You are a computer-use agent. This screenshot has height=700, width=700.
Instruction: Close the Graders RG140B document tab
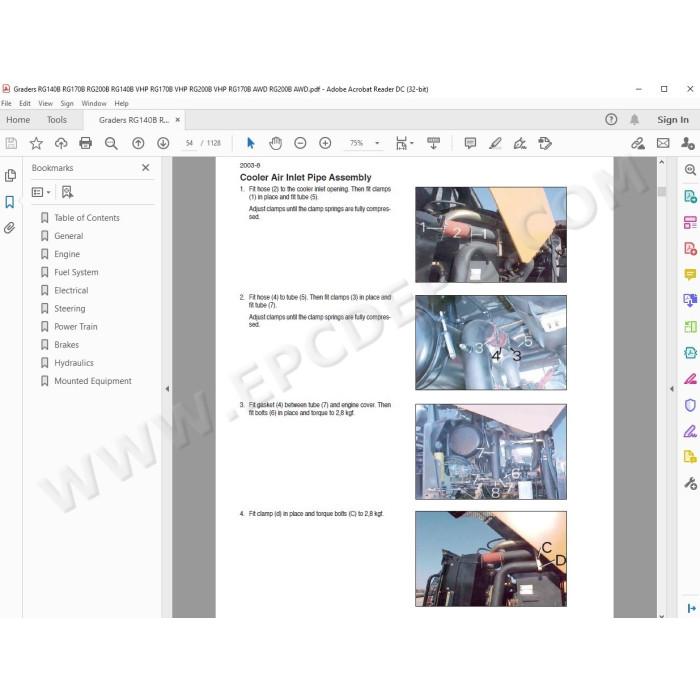(x=178, y=120)
